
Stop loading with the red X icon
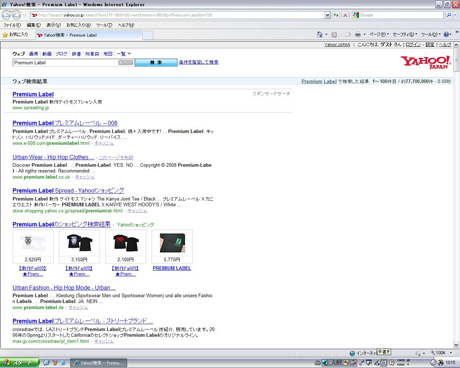(345, 15)
